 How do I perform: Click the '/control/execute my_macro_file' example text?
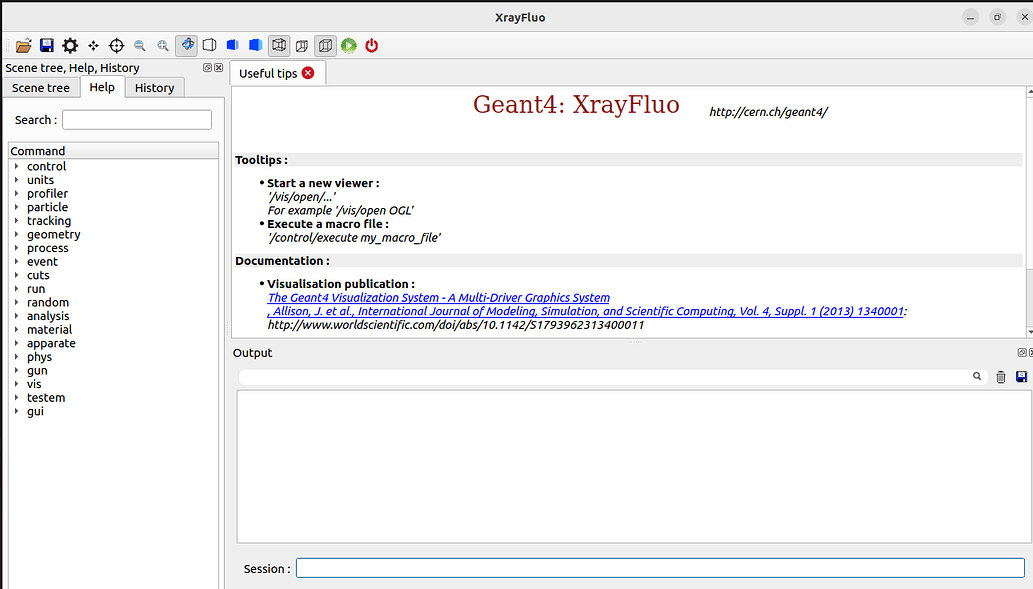[x=354, y=238]
